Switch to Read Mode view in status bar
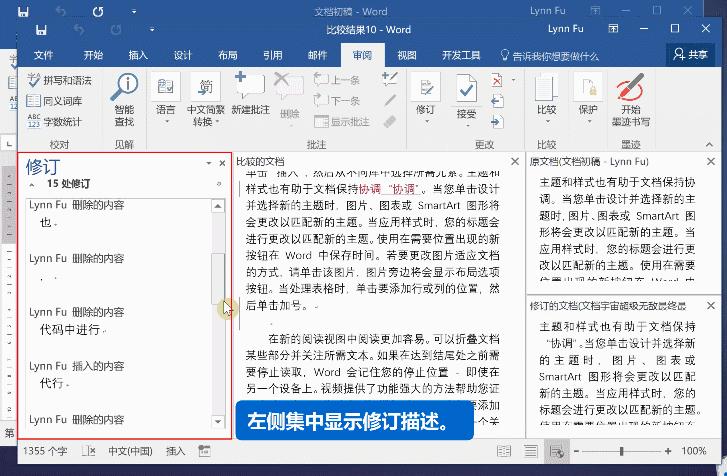Image resolution: width=727 pixels, height=476 pixels. click(x=504, y=451)
